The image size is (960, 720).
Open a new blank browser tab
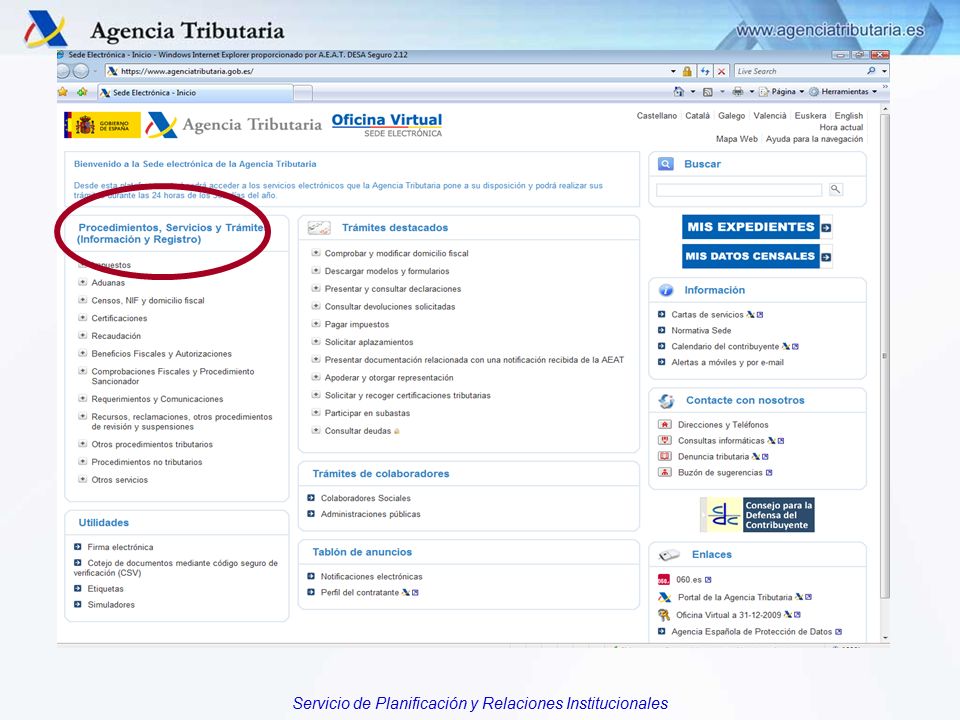[303, 93]
